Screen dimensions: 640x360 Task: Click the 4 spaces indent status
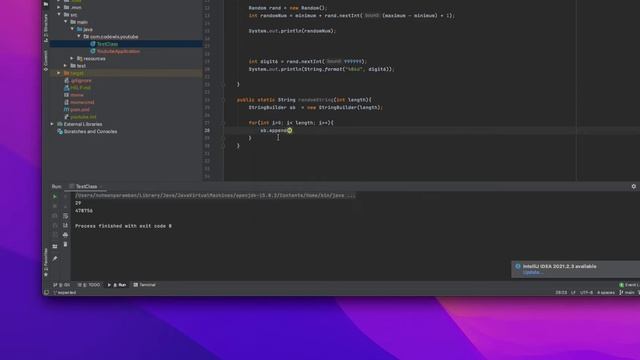tap(606, 293)
